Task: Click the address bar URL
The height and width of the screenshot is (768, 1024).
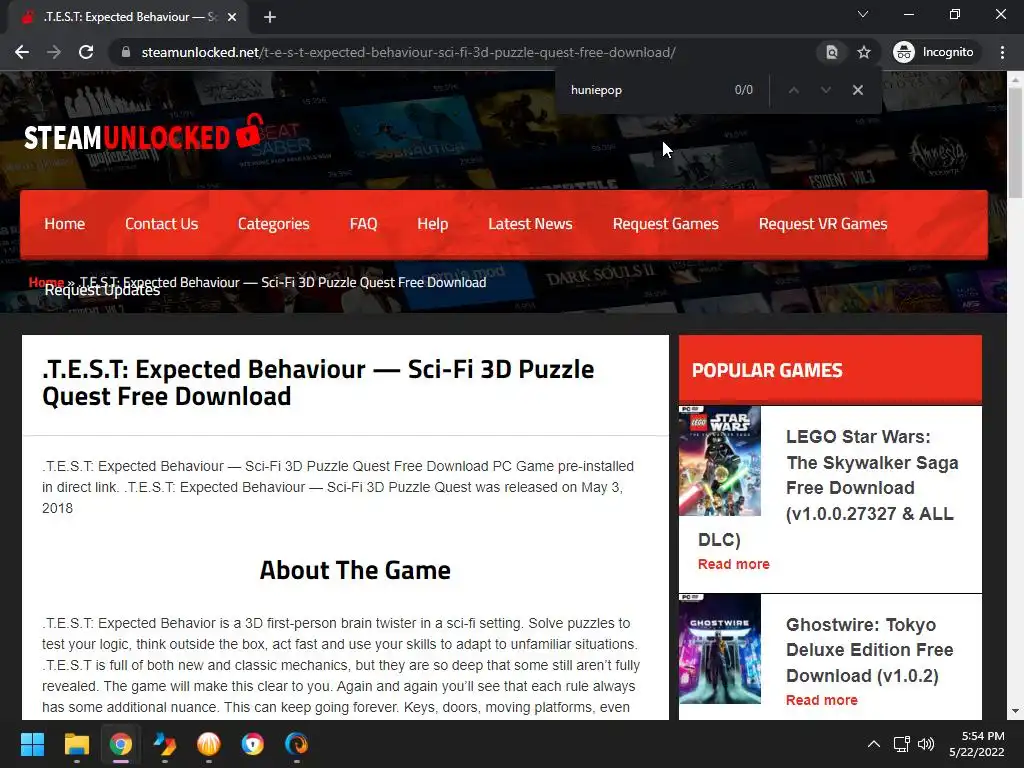Action: pos(408,52)
